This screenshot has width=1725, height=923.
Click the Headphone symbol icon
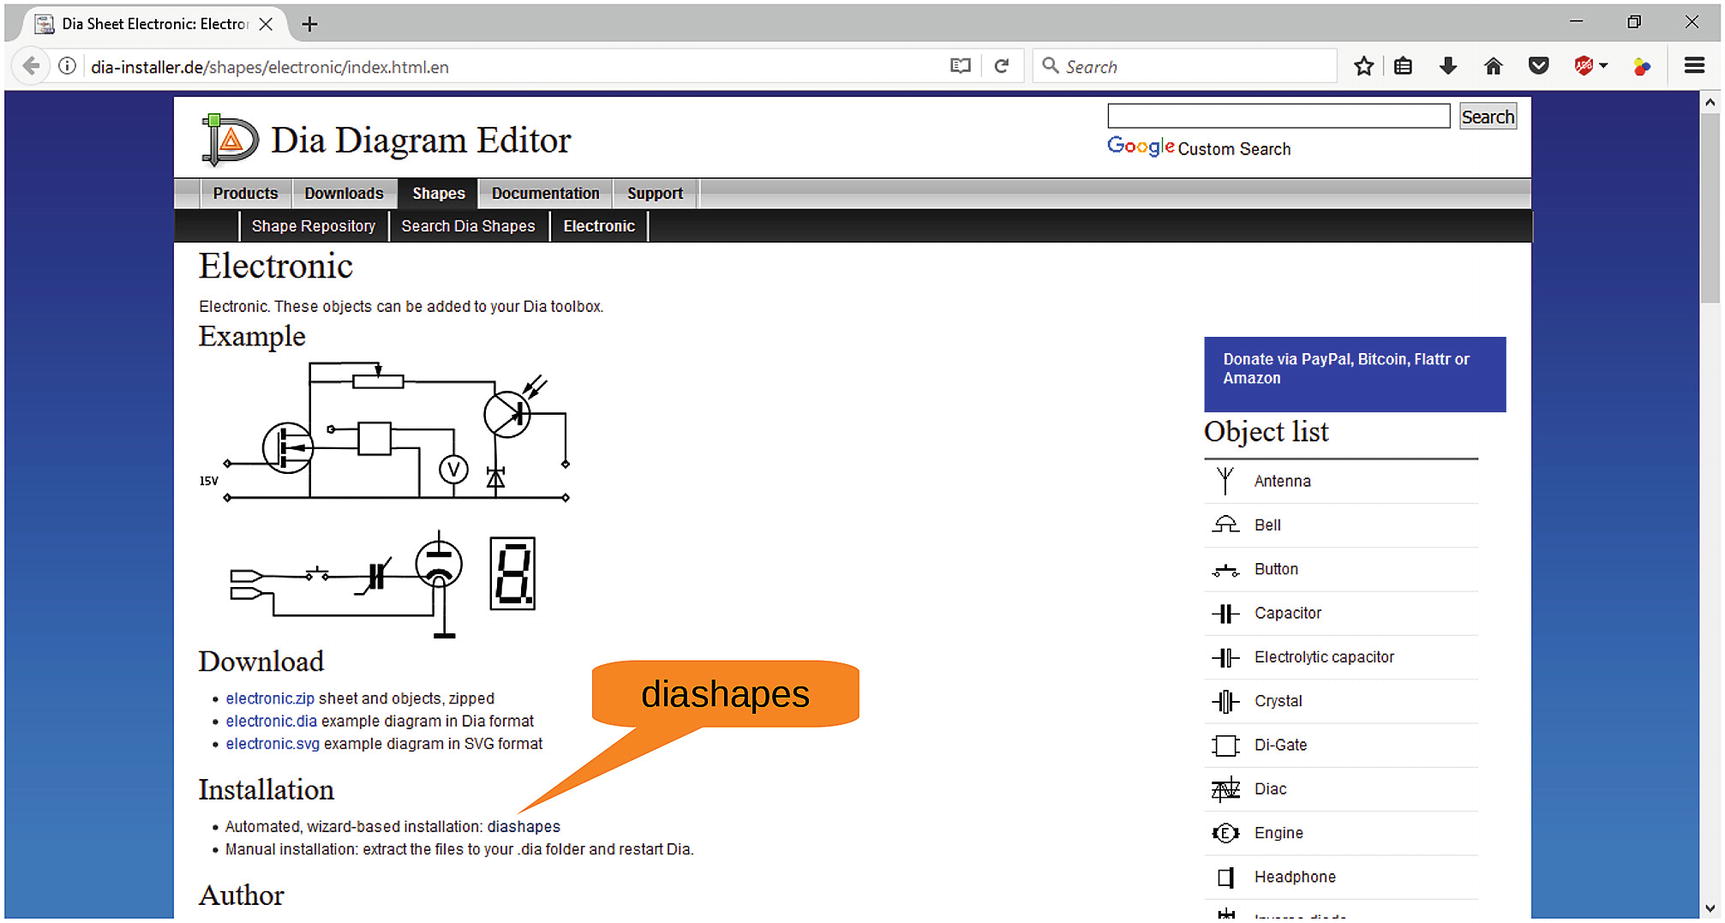1225,877
